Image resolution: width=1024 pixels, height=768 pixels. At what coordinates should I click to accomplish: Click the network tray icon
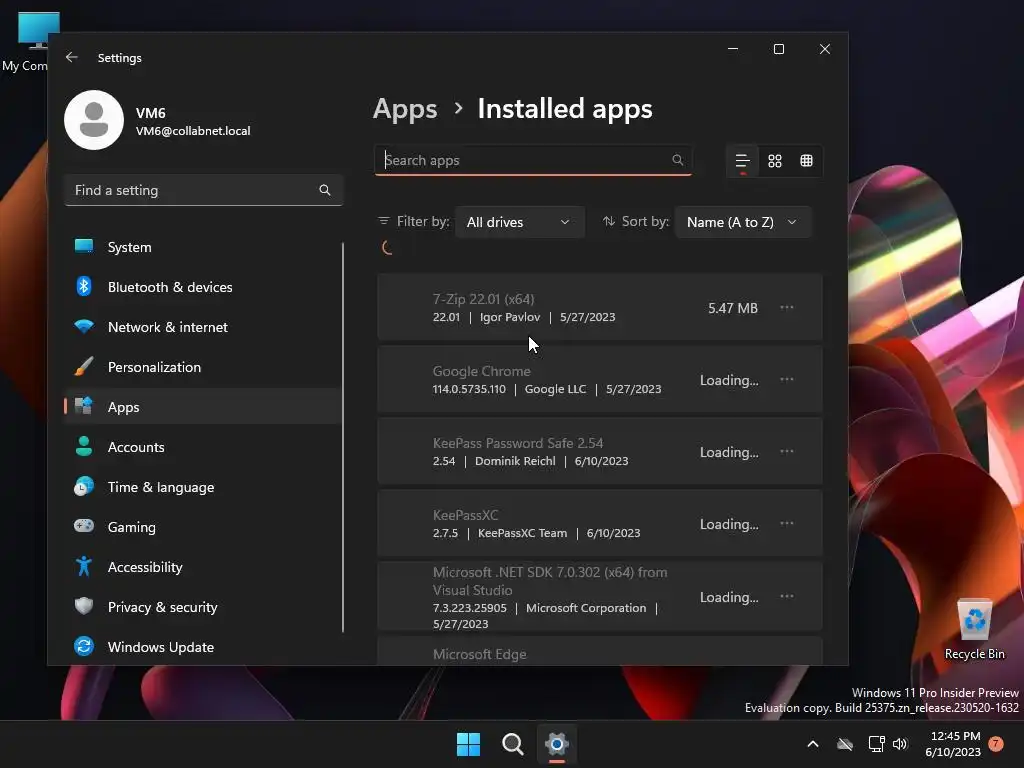pyautogui.click(x=876, y=744)
